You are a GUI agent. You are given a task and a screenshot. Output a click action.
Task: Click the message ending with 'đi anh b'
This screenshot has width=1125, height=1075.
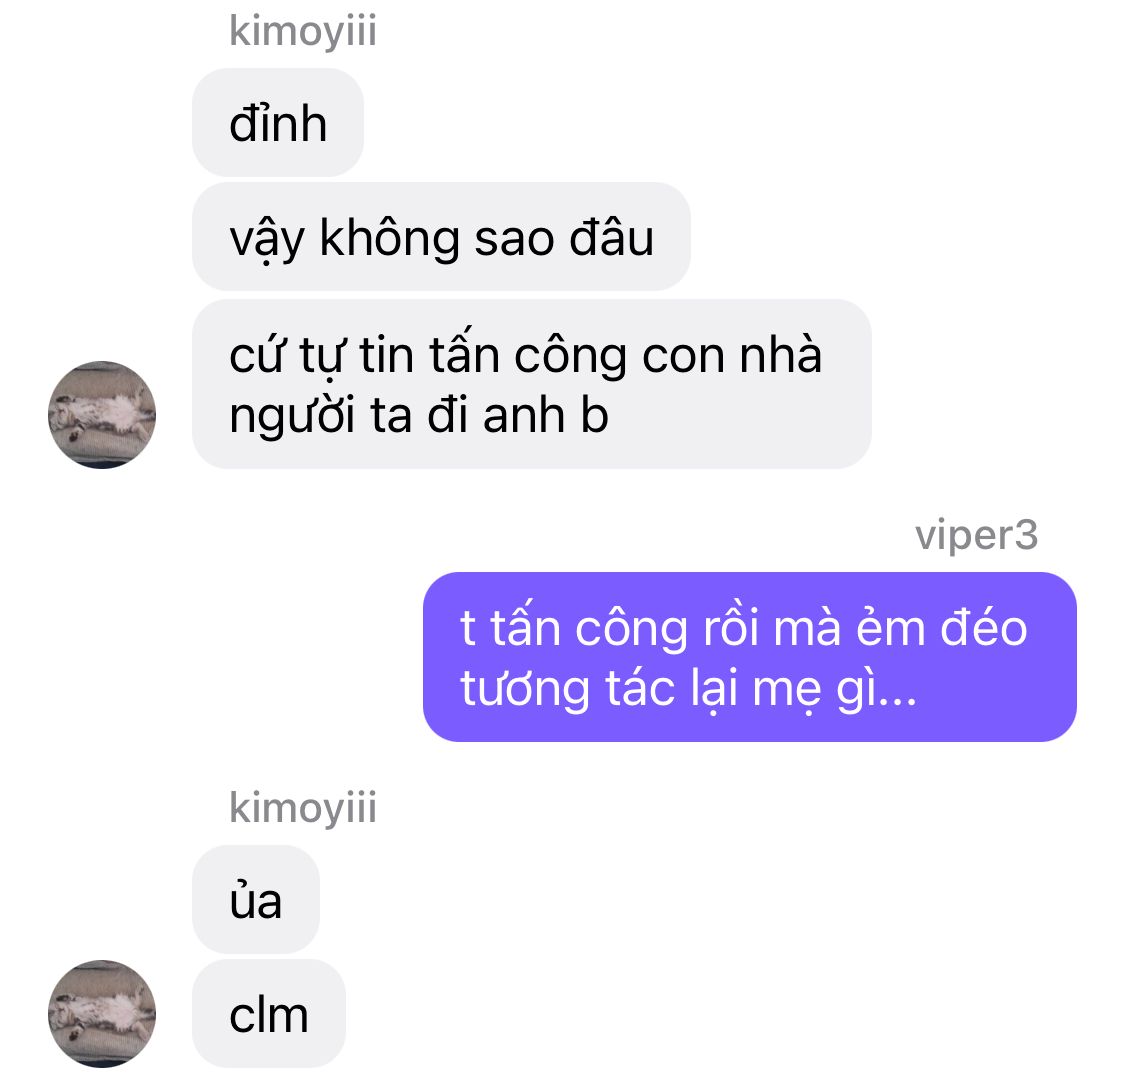pos(532,385)
